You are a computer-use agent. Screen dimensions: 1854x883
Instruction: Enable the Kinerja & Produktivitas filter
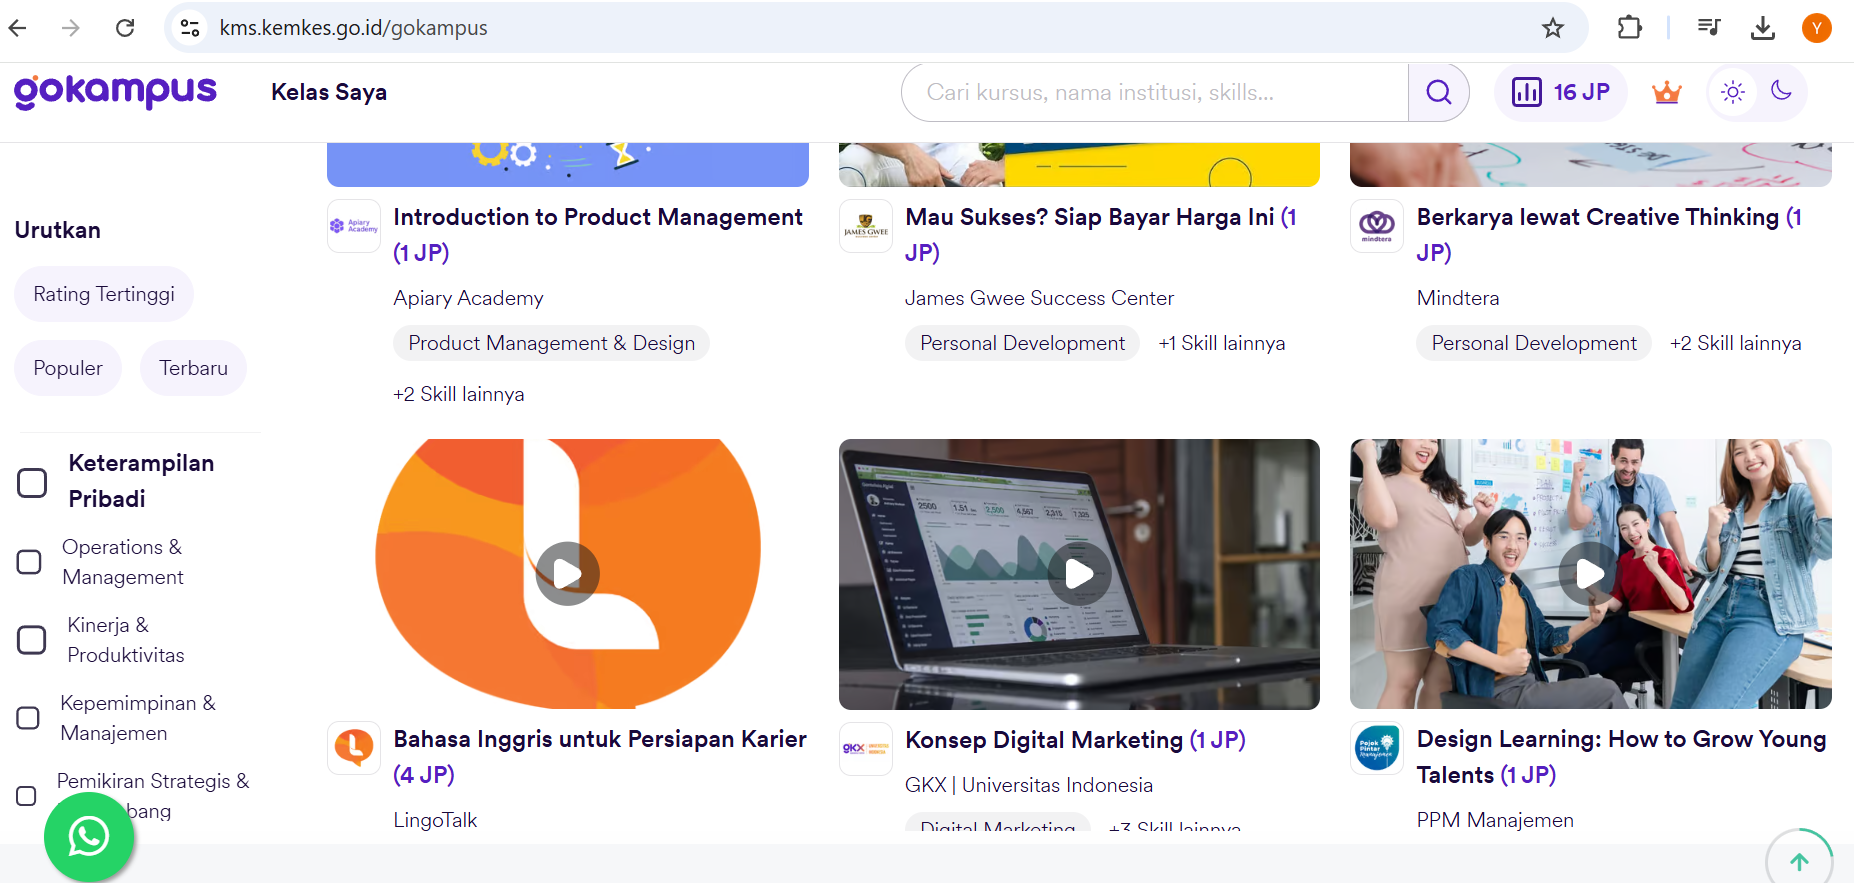tap(32, 640)
